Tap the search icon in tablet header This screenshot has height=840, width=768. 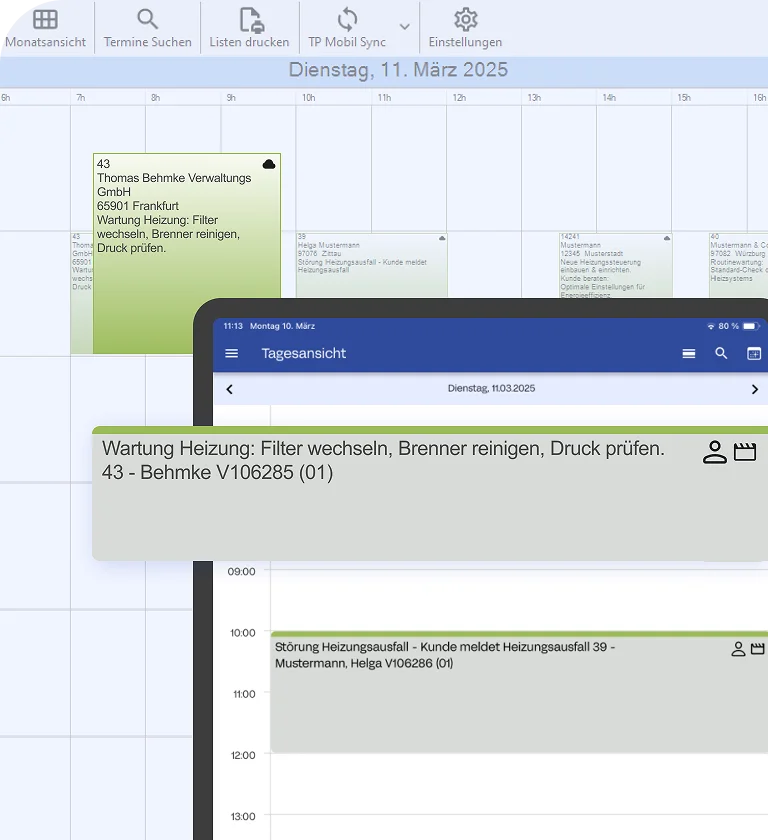click(721, 354)
